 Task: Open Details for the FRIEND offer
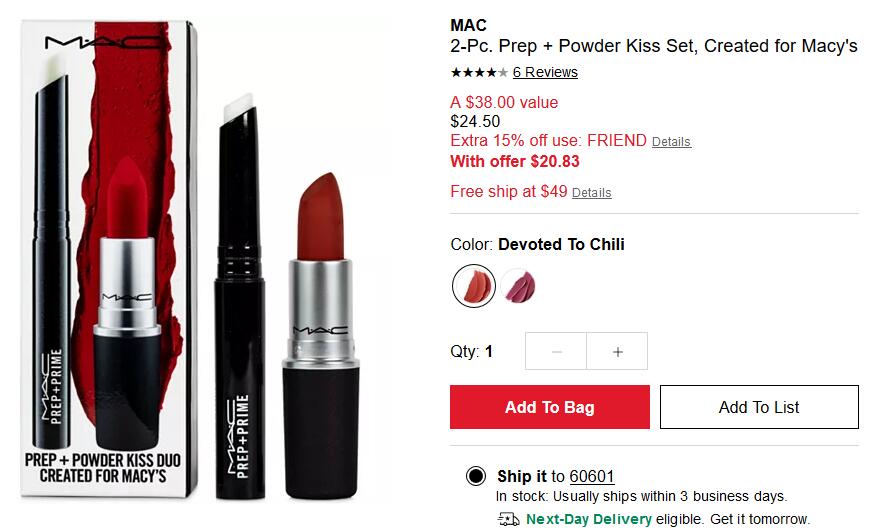click(x=671, y=142)
